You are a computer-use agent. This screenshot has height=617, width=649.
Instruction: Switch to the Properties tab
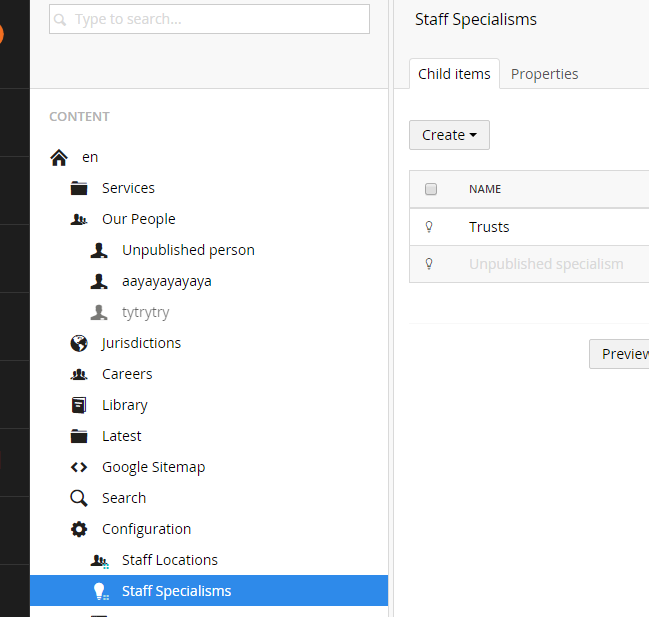pos(544,74)
